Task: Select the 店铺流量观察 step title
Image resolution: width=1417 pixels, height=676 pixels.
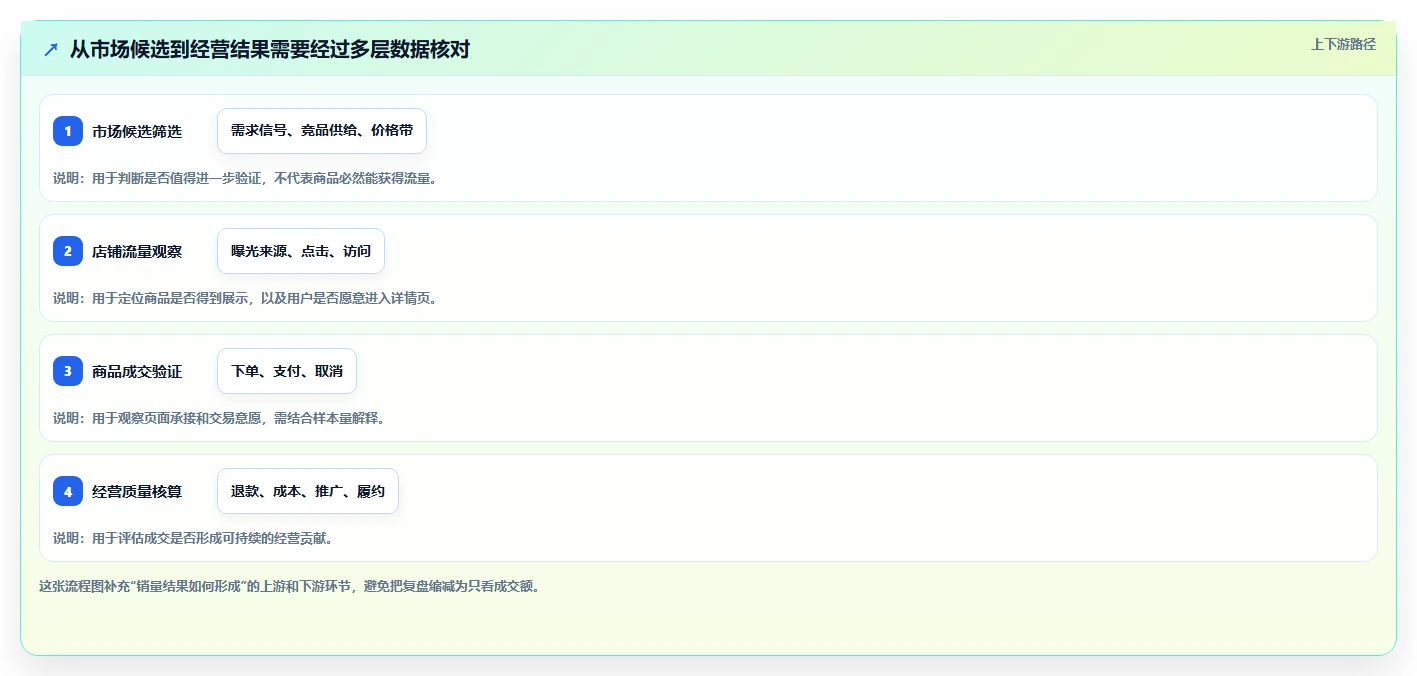Action: 137,251
